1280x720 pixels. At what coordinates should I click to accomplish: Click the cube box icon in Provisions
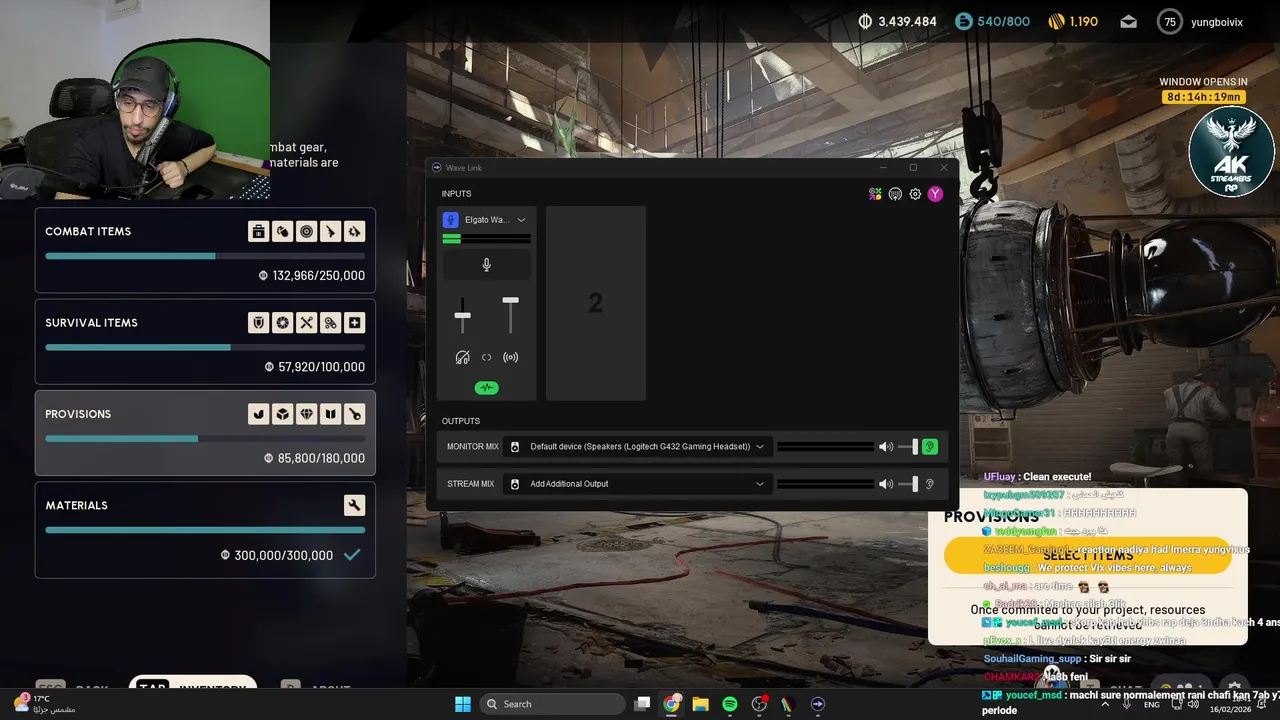[282, 414]
